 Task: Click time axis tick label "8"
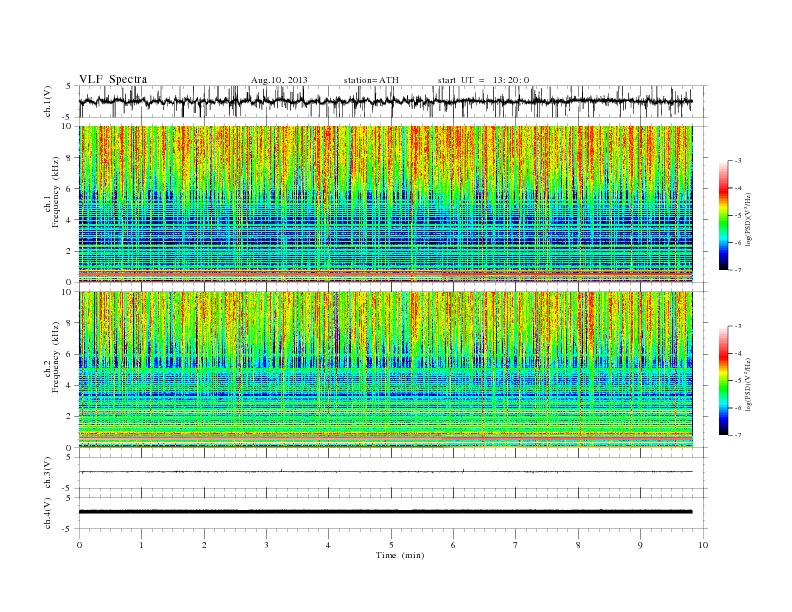[578, 545]
